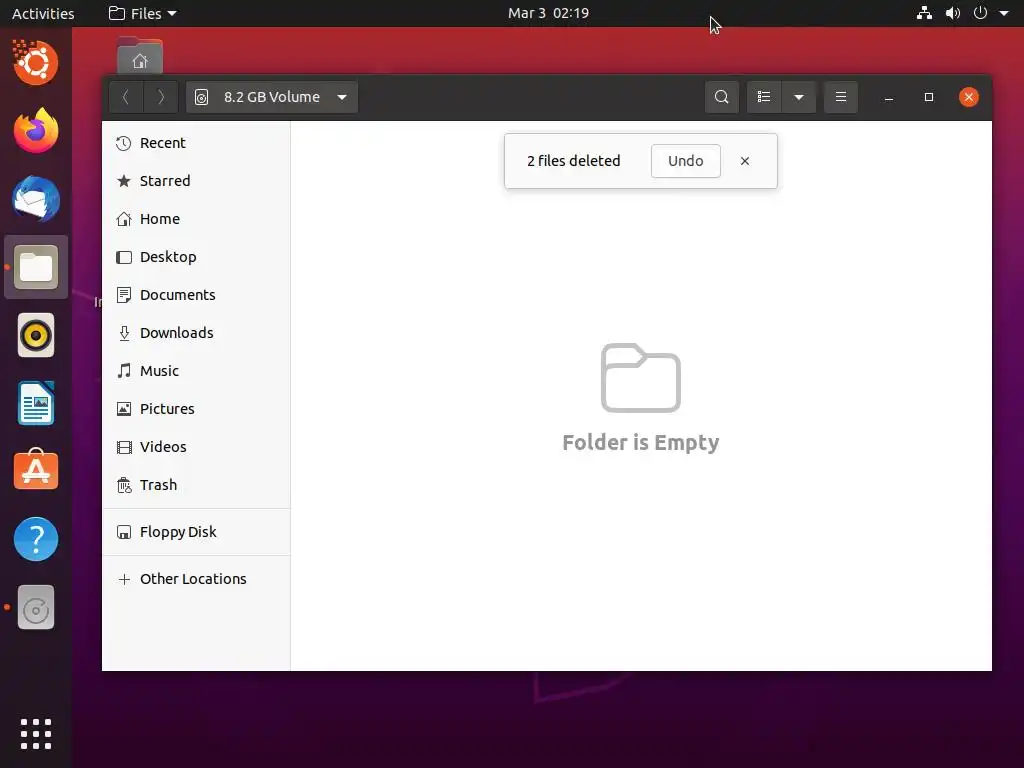Show Applications grid at dock bottom

tap(36, 734)
